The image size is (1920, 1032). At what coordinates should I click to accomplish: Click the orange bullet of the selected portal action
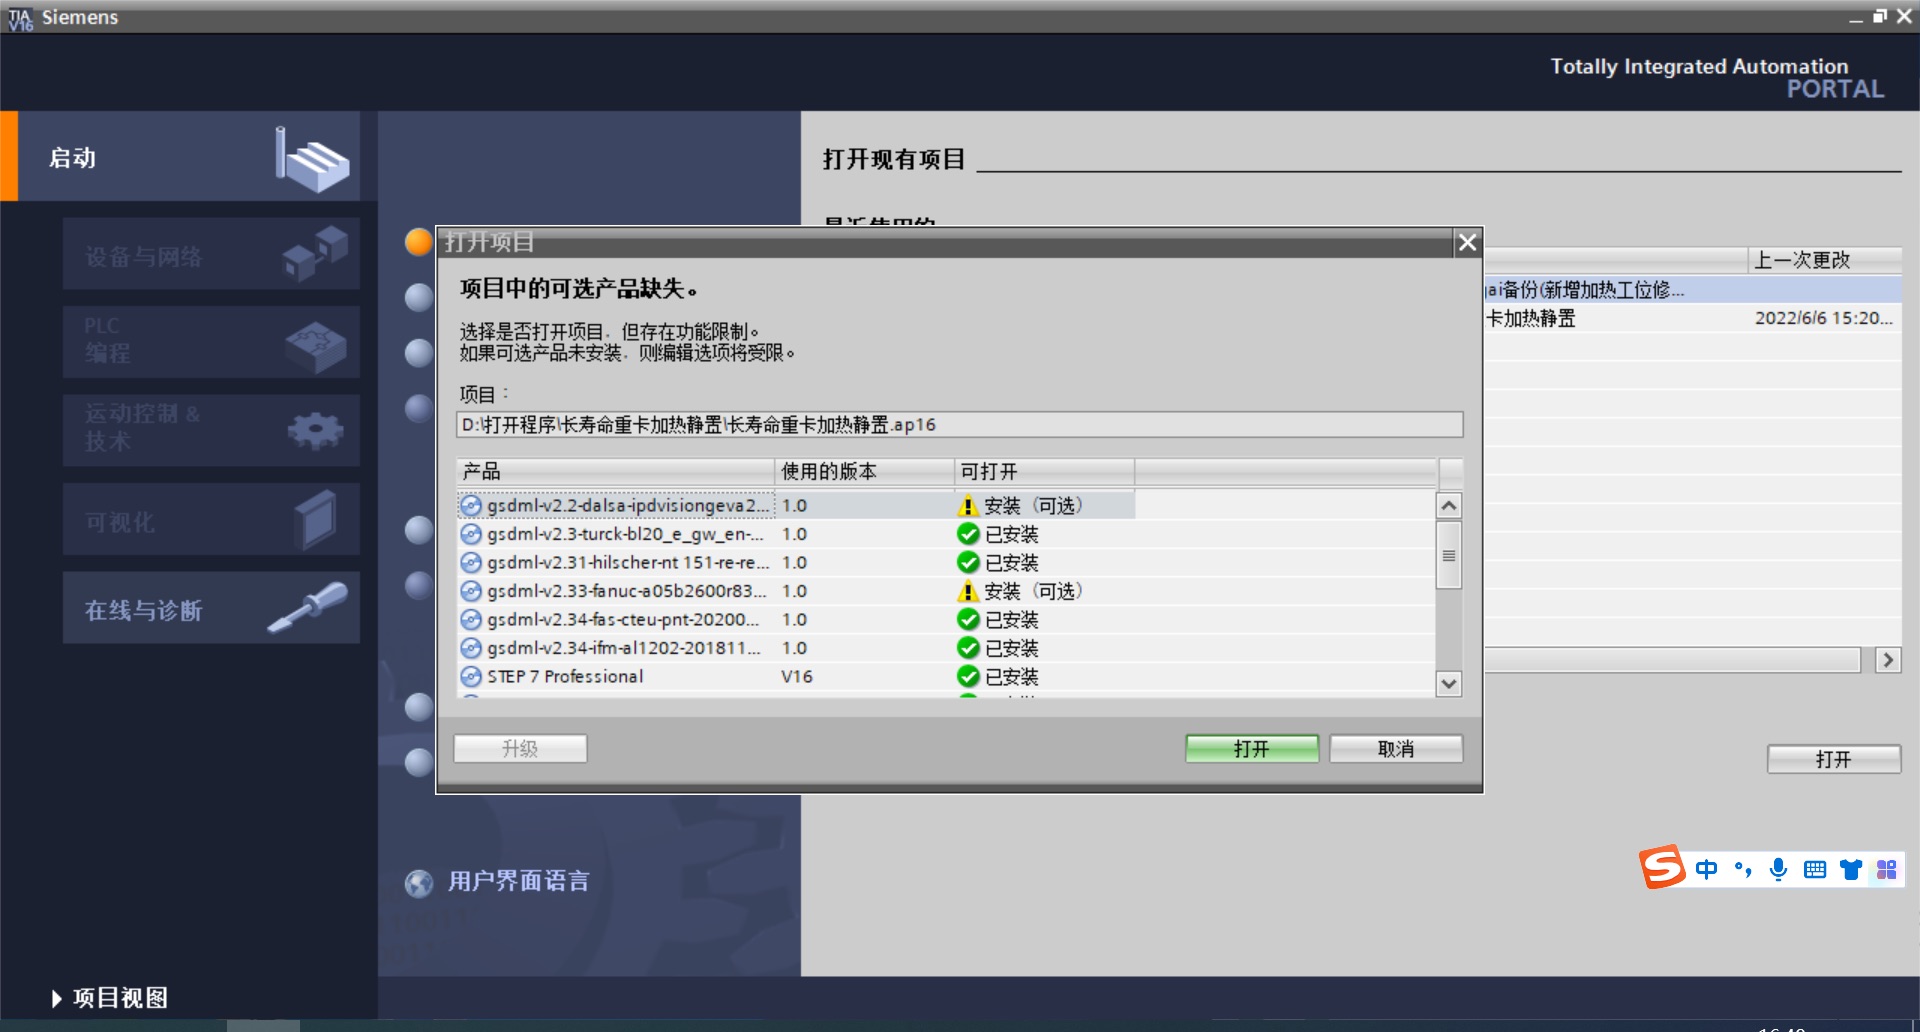coord(419,242)
